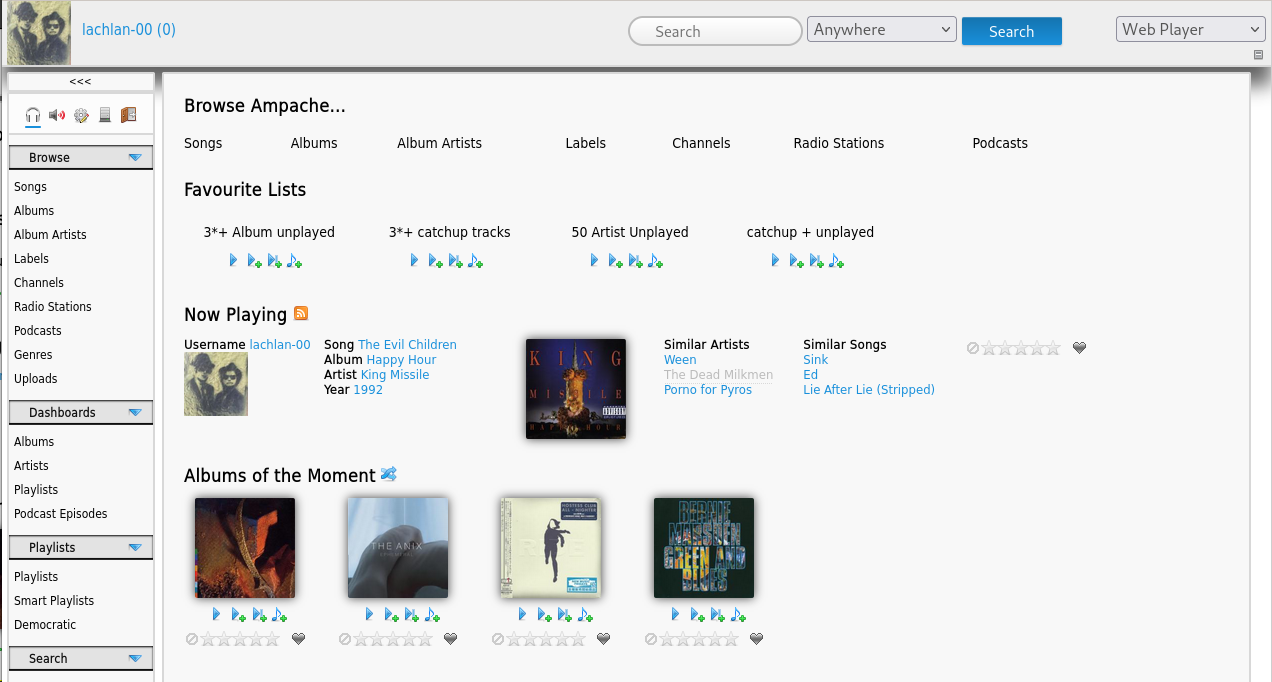The image size is (1272, 682).
Task: Refresh random albums with the shuffle icon
Action: [x=389, y=474]
